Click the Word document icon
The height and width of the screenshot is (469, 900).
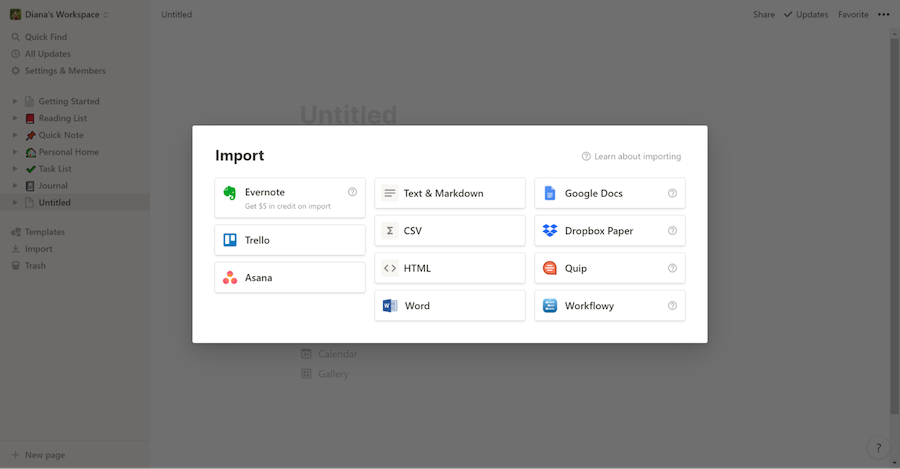[390, 306]
